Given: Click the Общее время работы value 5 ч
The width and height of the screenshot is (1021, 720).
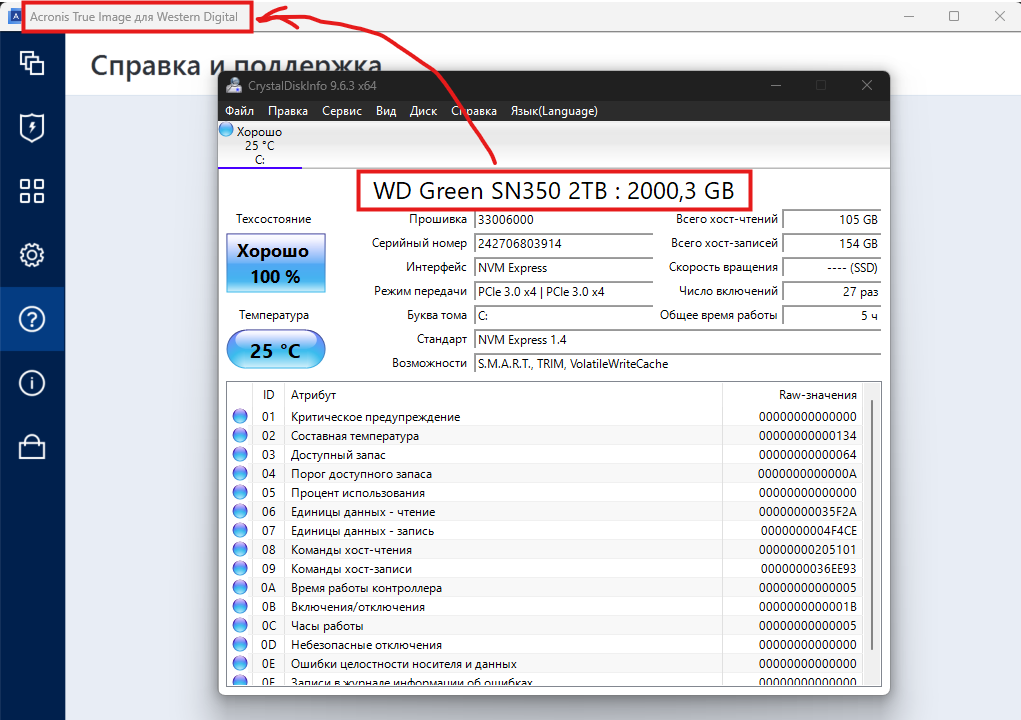Looking at the screenshot, I should 832,316.
